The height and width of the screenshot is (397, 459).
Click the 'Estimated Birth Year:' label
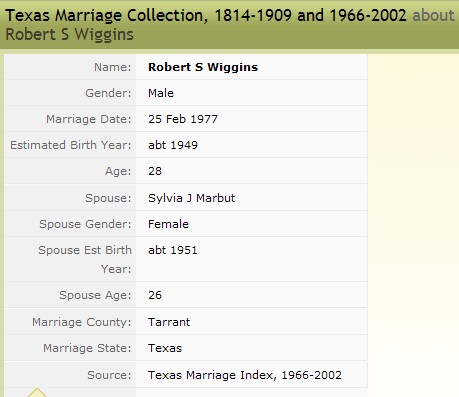[71, 145]
